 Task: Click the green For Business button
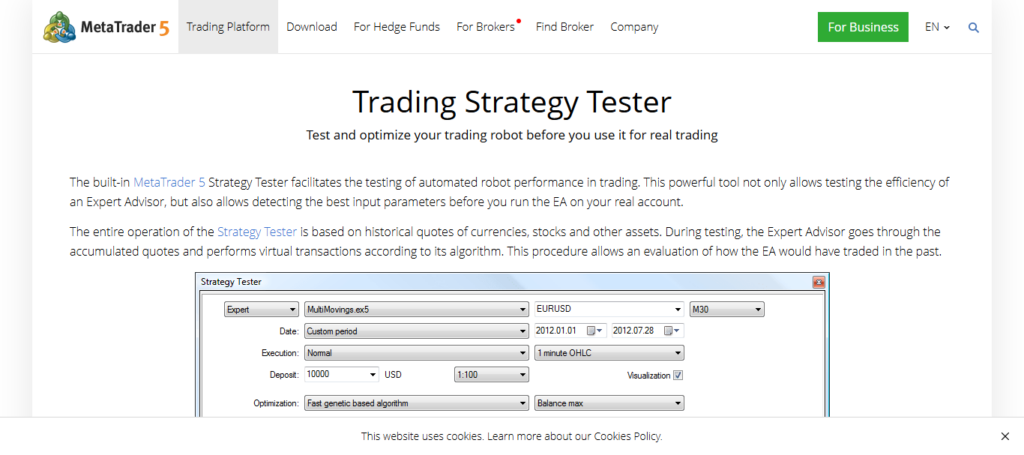tap(863, 27)
